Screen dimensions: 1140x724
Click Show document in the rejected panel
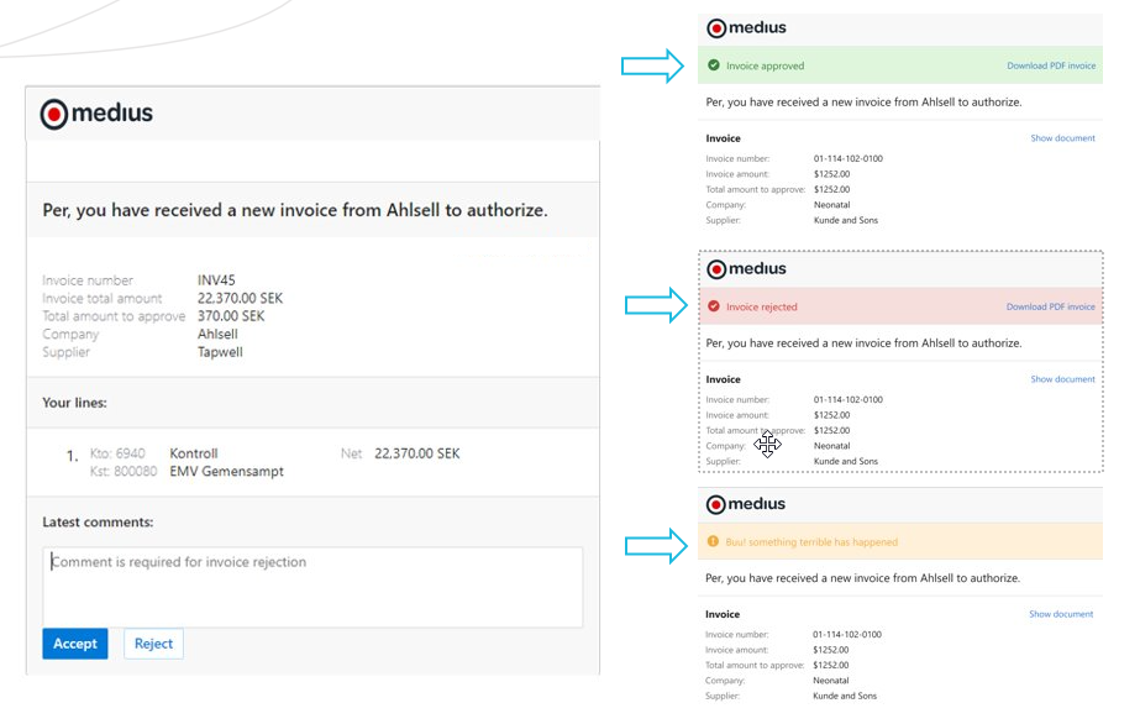tap(1062, 379)
